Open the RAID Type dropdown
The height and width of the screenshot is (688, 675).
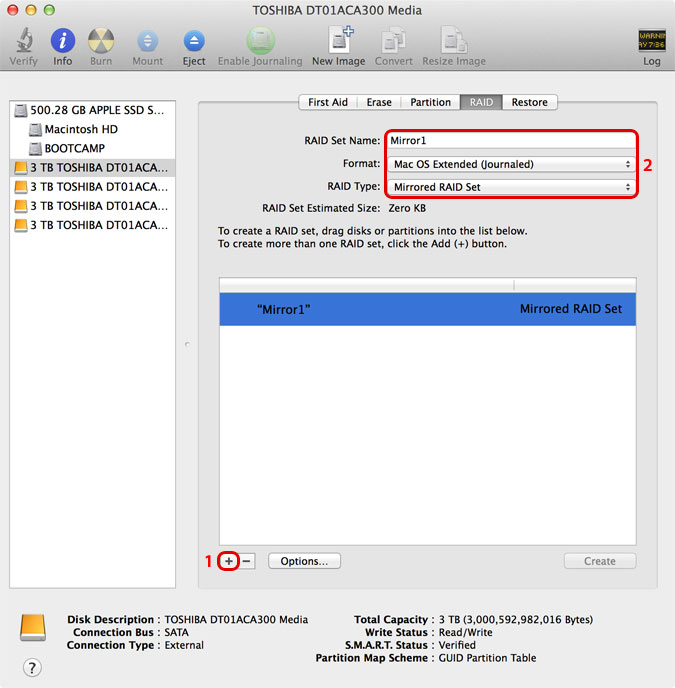point(512,187)
